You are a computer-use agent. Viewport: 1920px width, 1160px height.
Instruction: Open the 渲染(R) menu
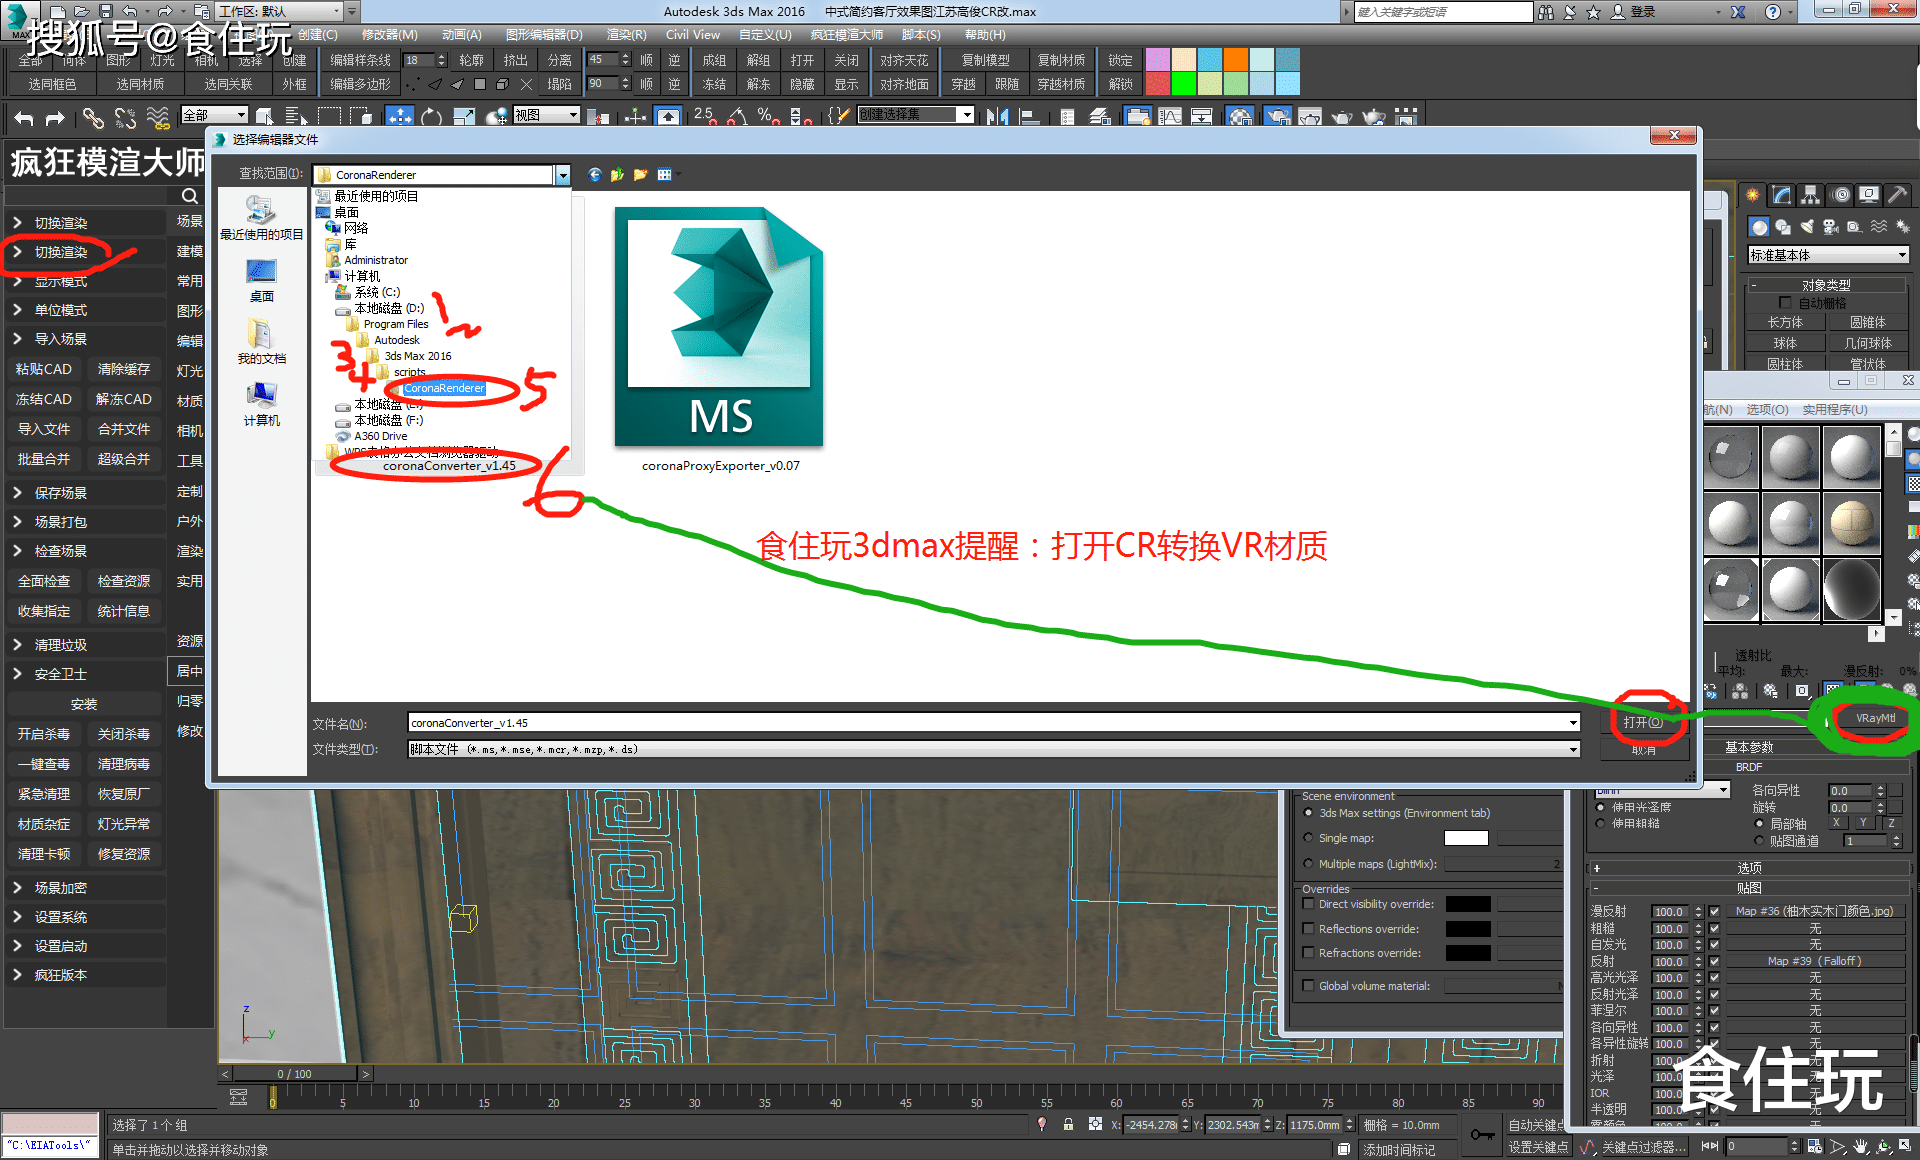coord(626,35)
